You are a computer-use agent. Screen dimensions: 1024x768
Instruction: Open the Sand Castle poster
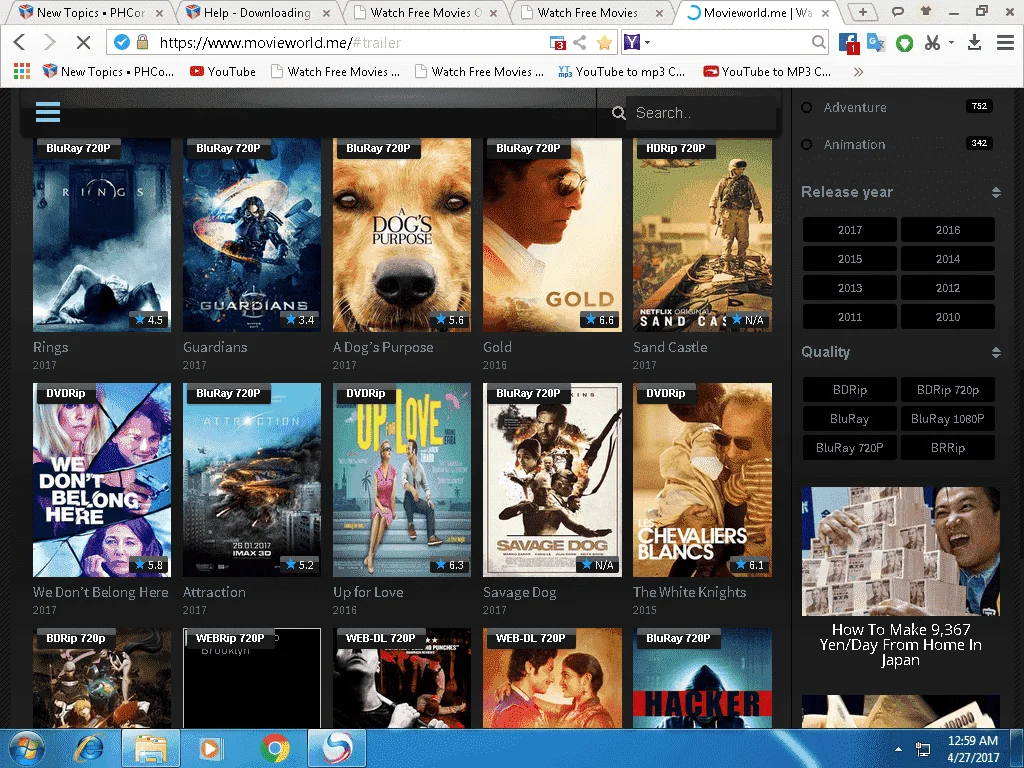tap(702, 235)
